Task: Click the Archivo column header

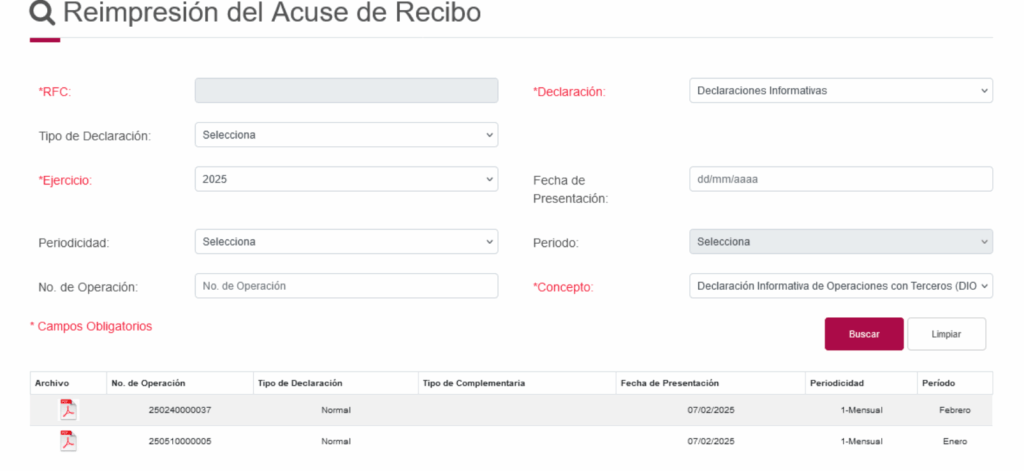Action: 52,383
